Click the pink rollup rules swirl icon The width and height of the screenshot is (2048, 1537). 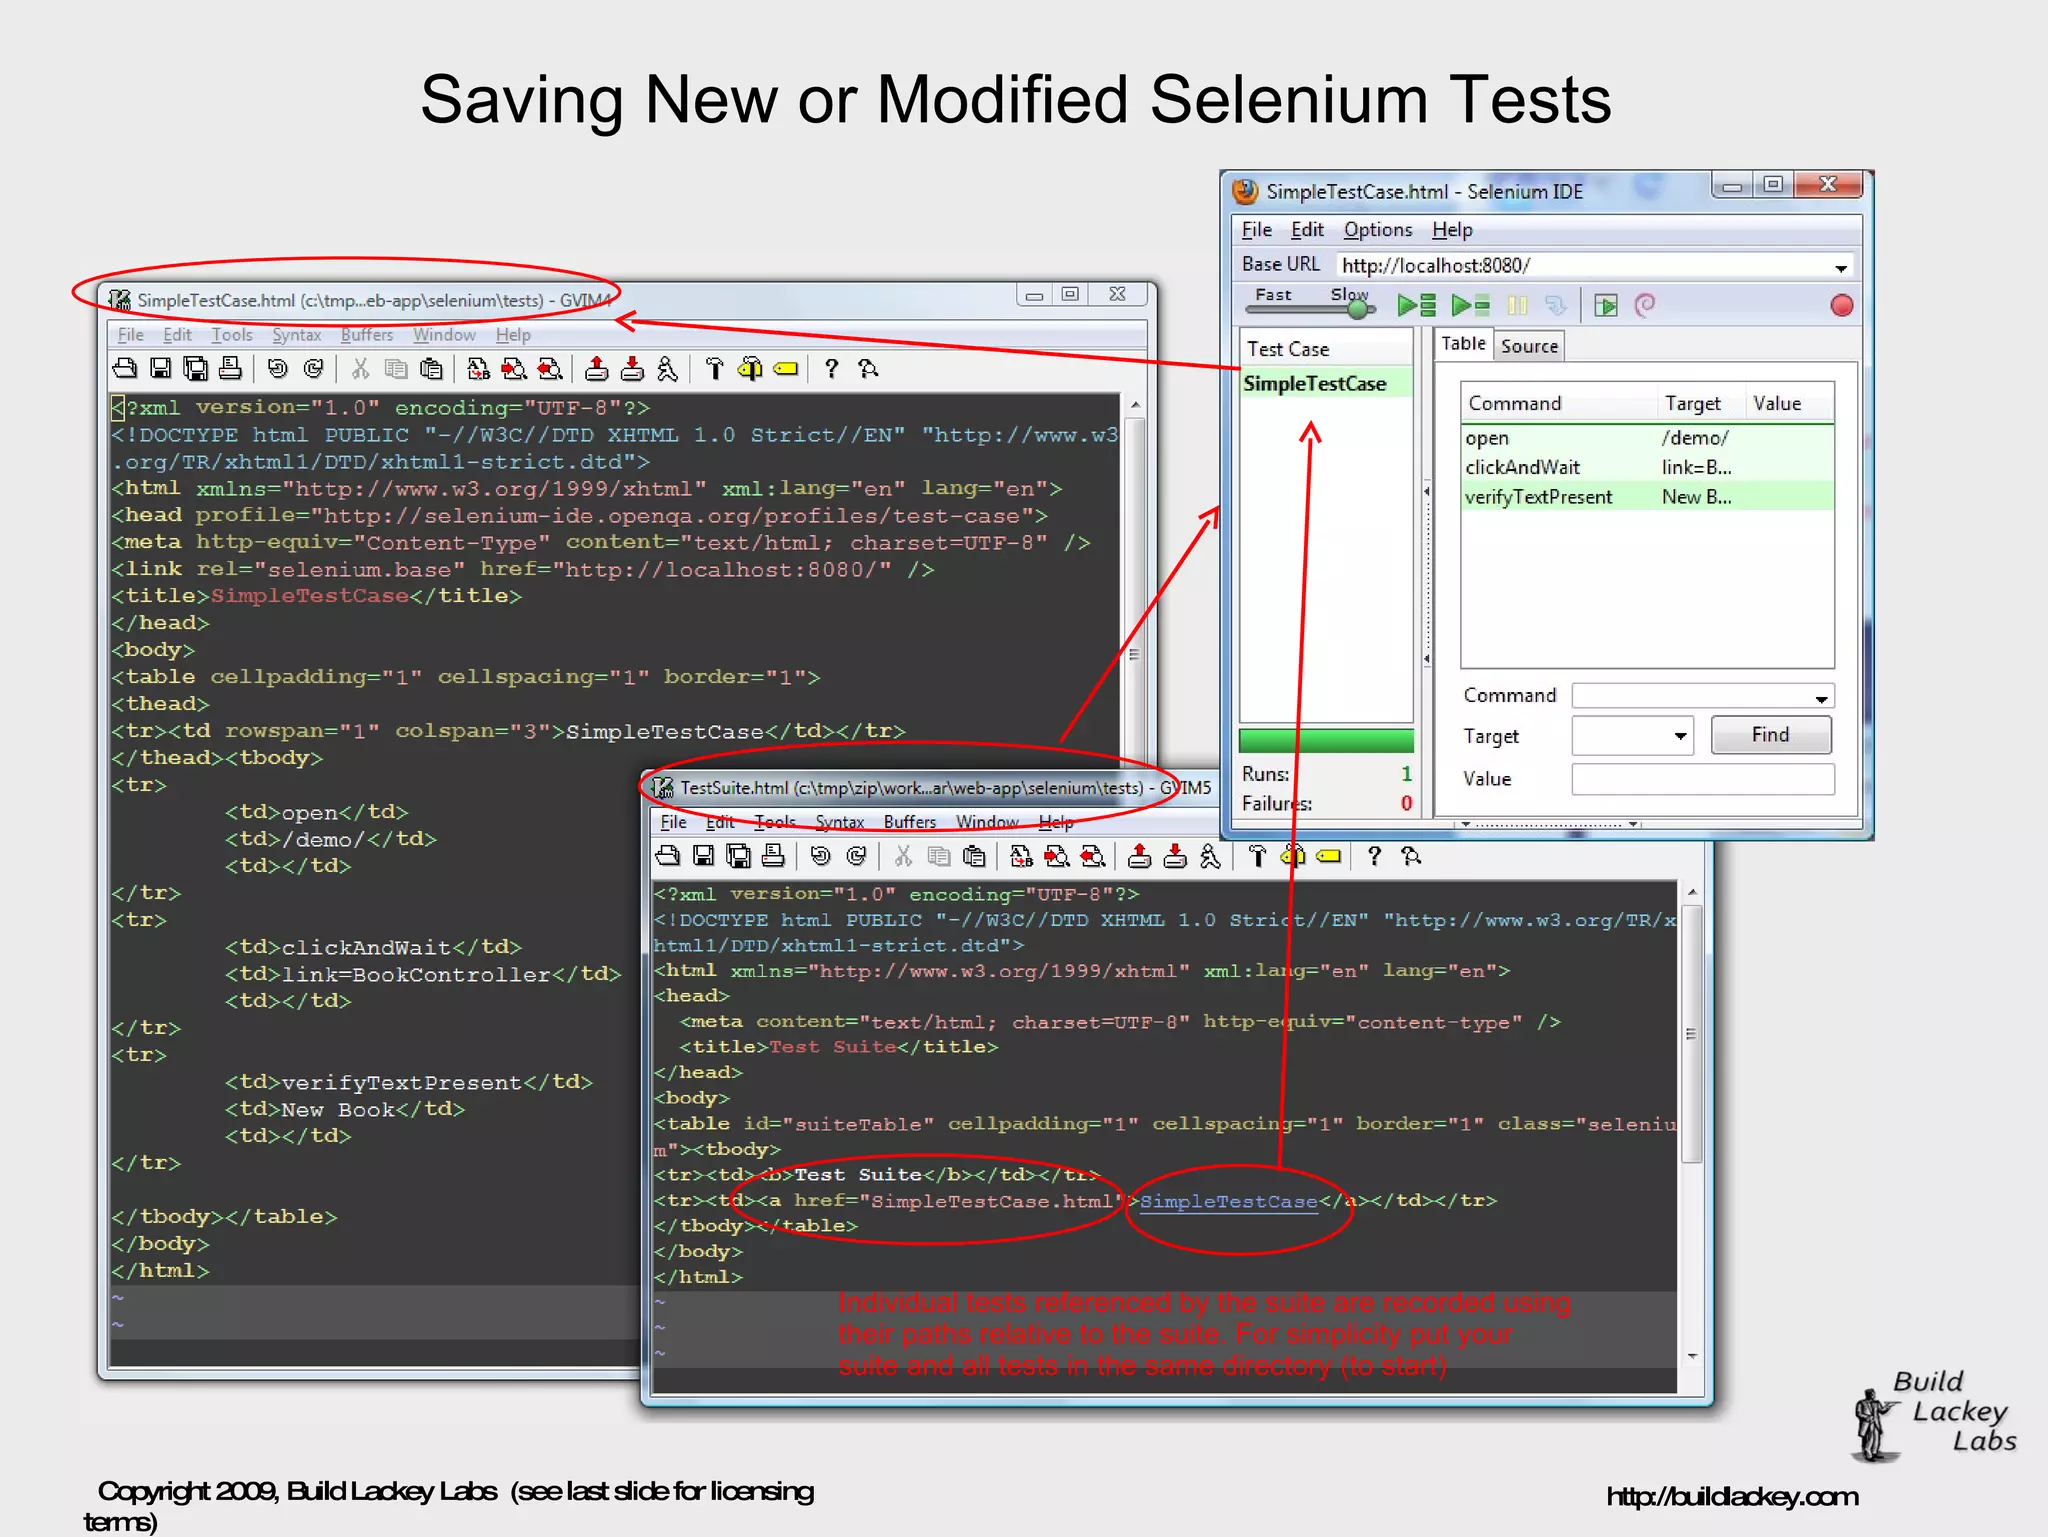click(x=1645, y=305)
